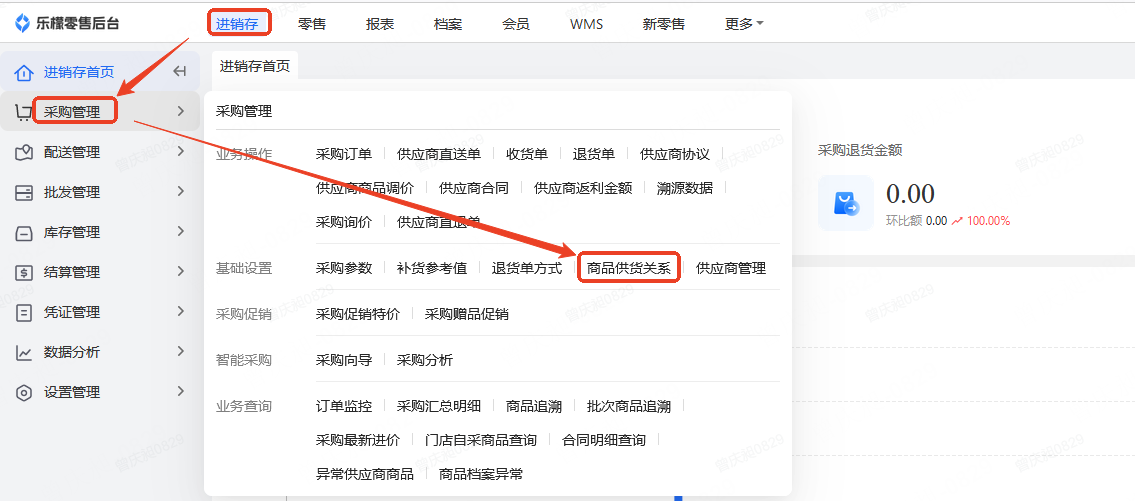
Task: Open 合同明细查询 link
Action: 604,440
